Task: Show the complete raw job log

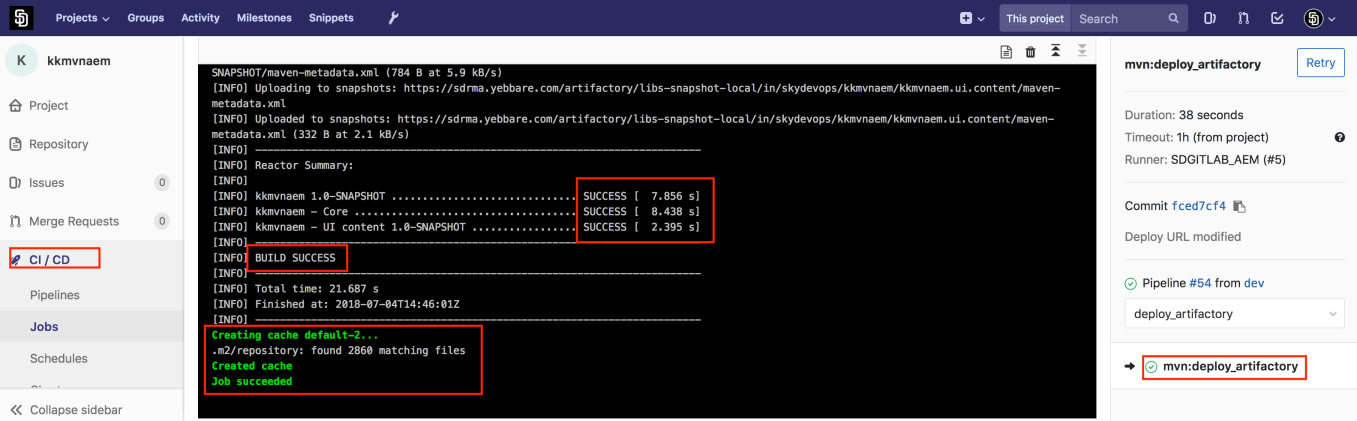Action: click(x=1007, y=51)
